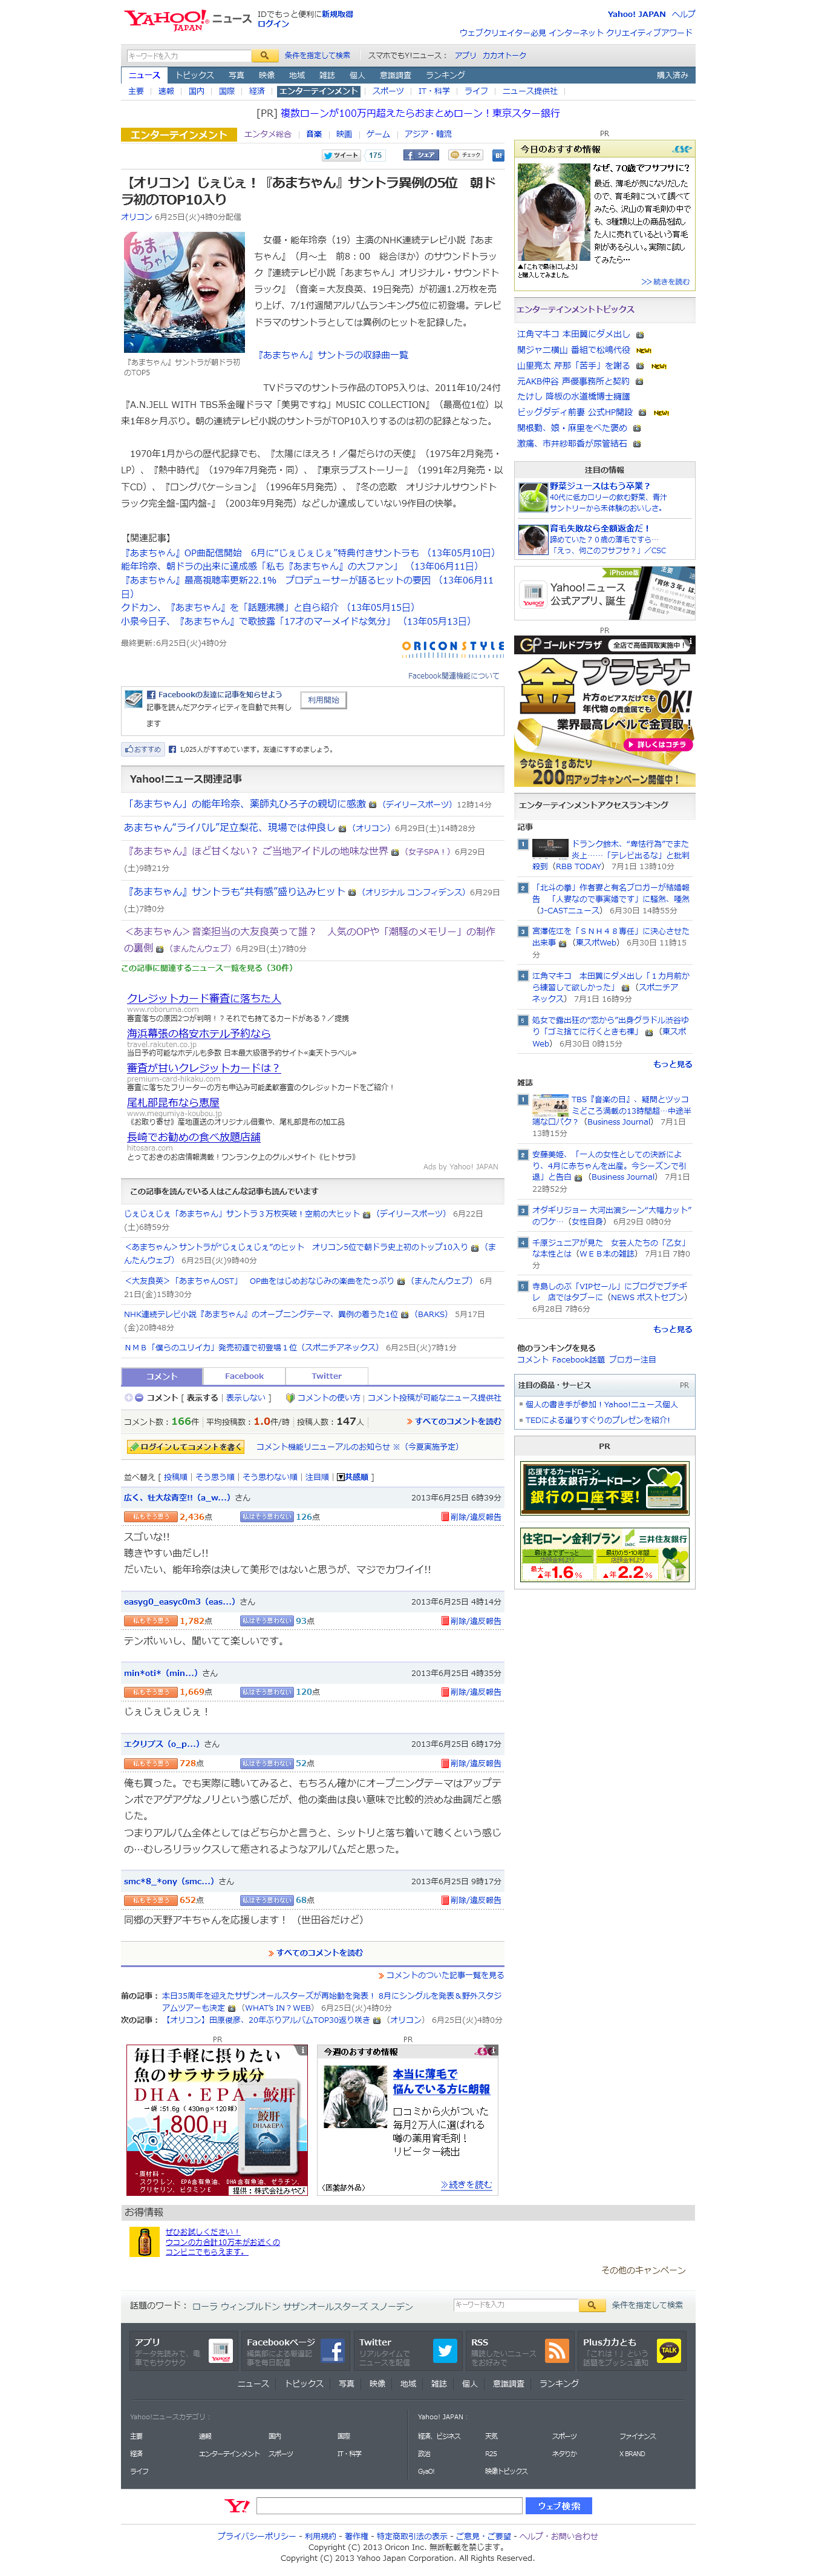Click the ログインしてコメントを書く button
This screenshot has height=2576, width=816.
(185, 1446)
